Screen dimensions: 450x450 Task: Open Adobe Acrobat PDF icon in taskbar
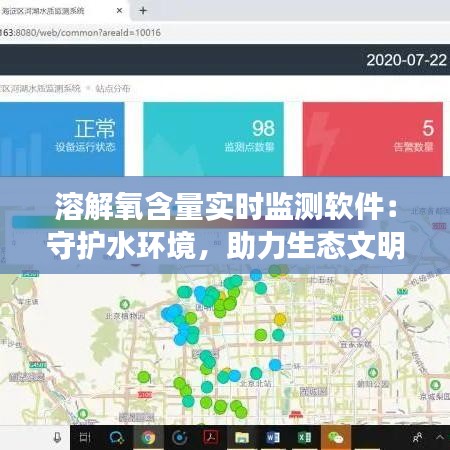[210, 437]
